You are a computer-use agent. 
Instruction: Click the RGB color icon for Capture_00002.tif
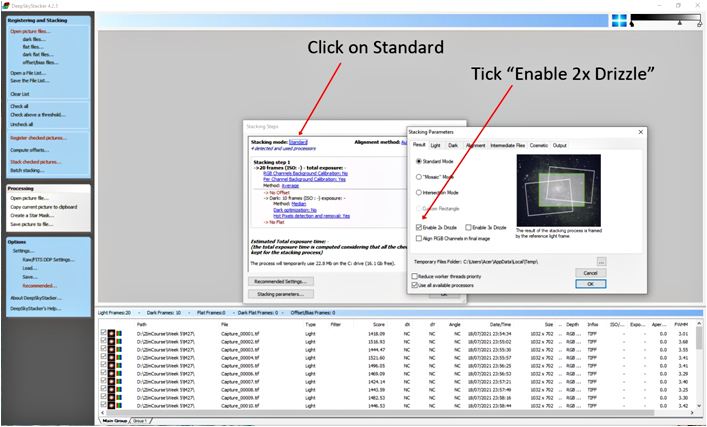coord(119,342)
